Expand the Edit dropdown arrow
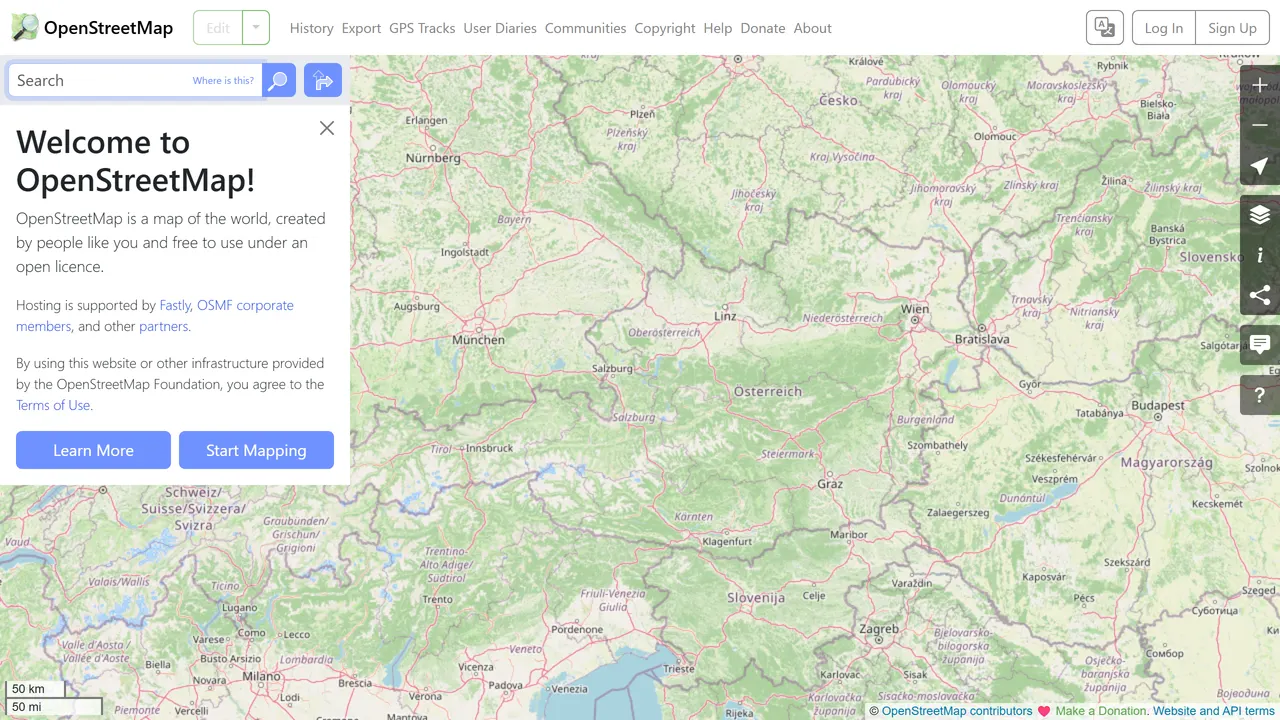Viewport: 1280px width, 720px height. click(x=256, y=28)
